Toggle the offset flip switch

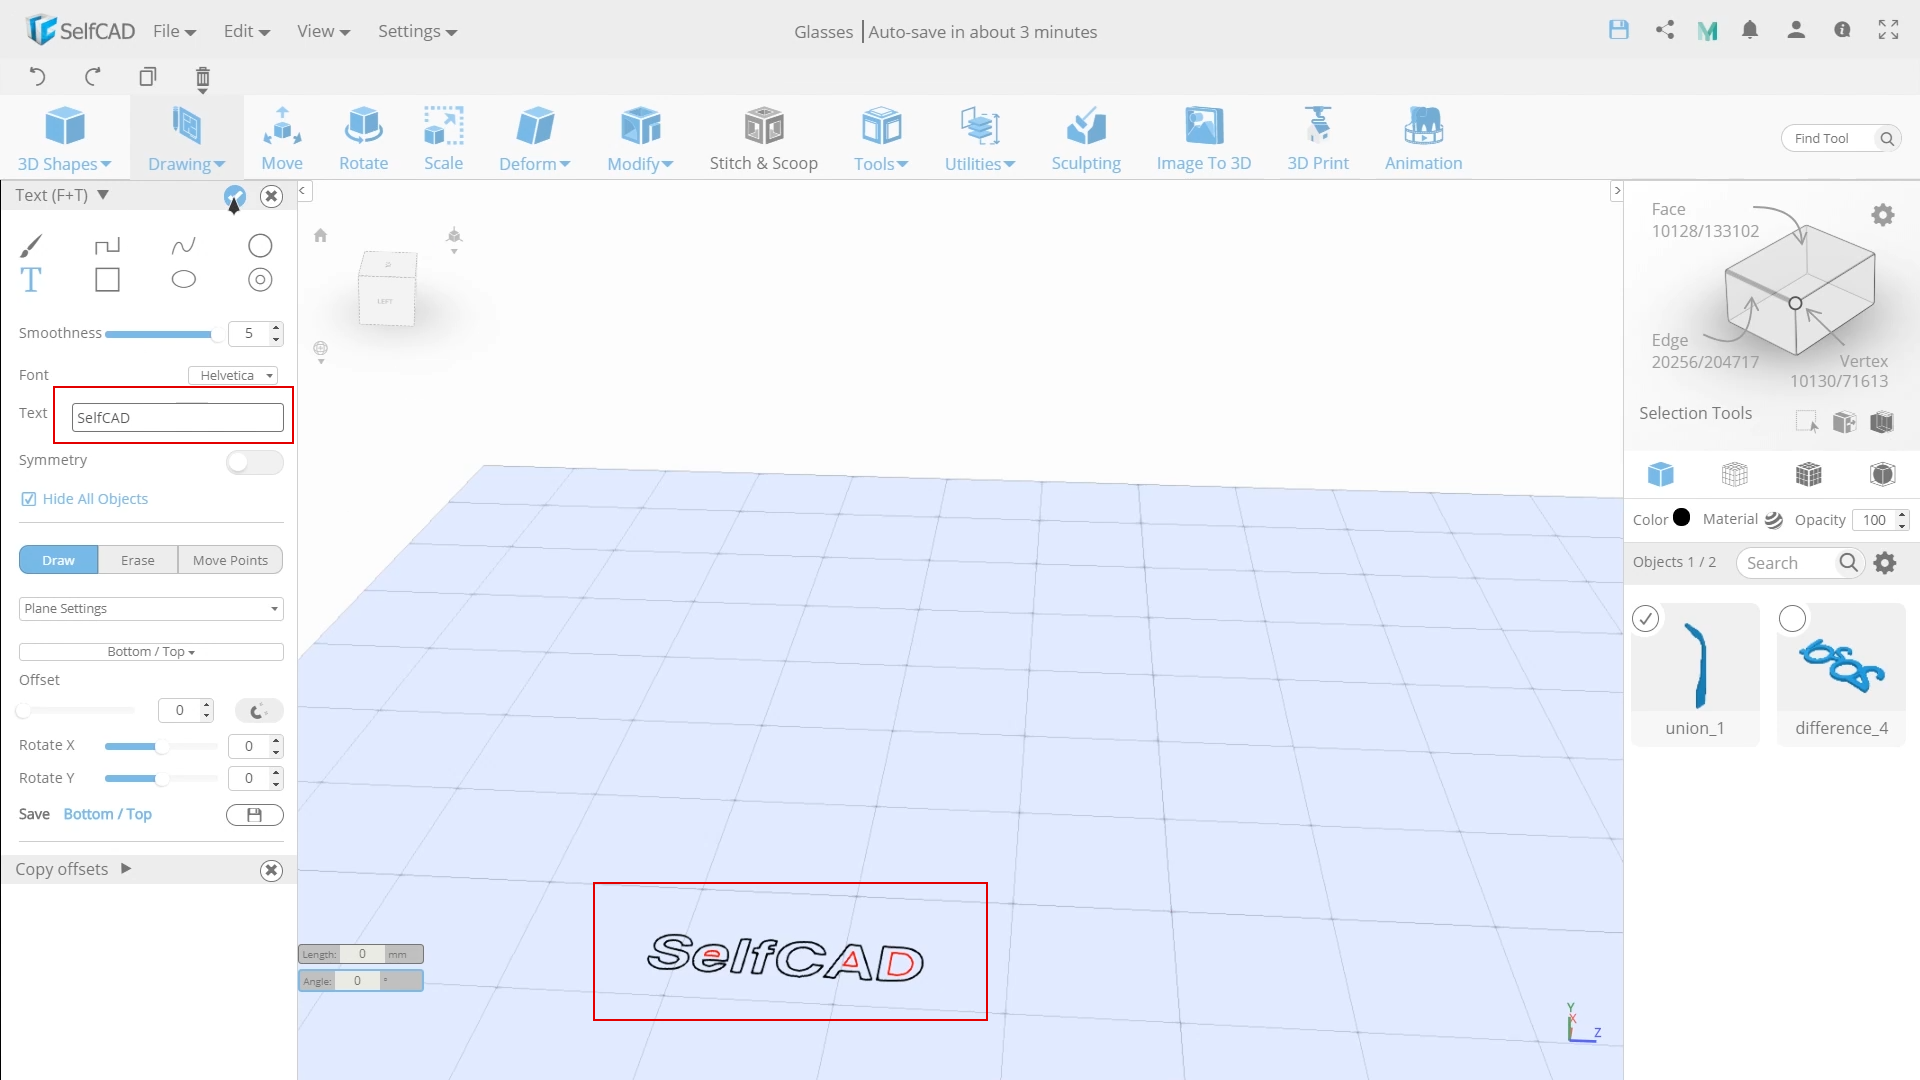click(x=259, y=711)
